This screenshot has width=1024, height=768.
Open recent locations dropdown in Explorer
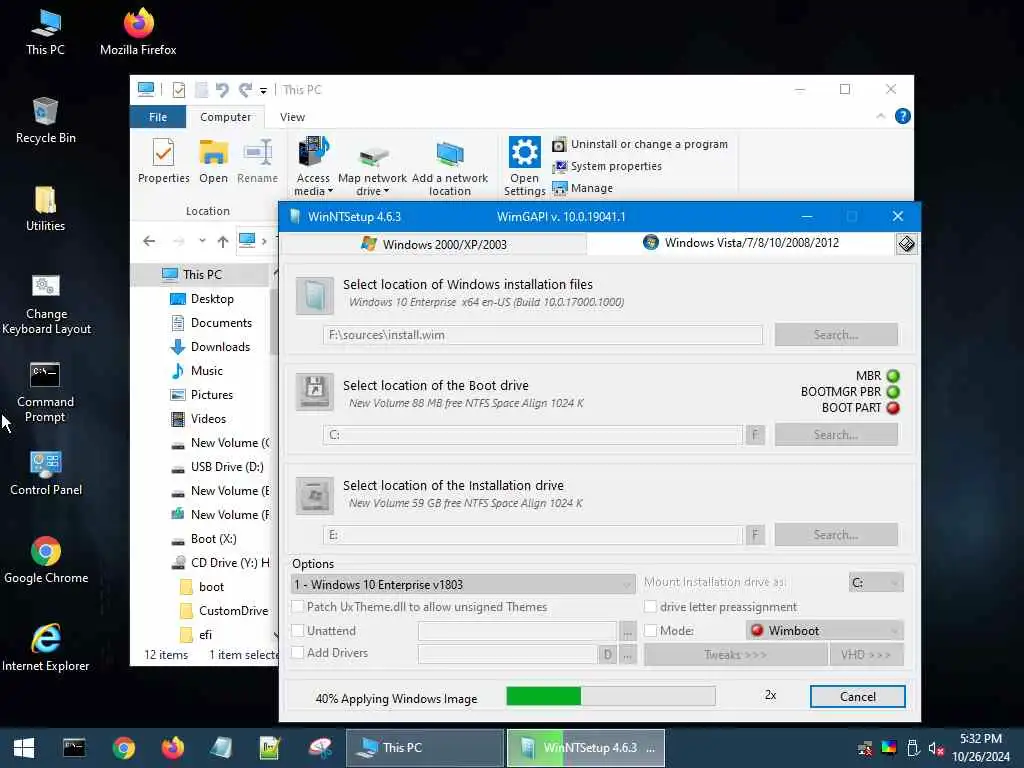pos(202,241)
